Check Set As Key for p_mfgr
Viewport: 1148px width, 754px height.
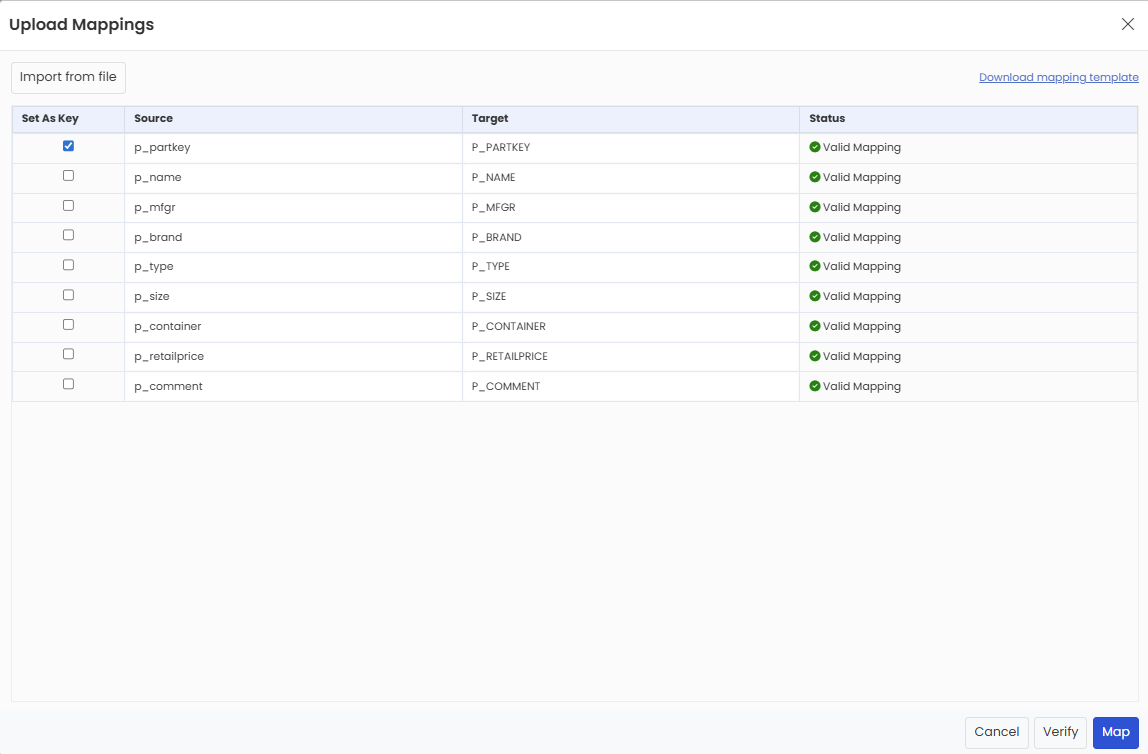pyautogui.click(x=68, y=206)
